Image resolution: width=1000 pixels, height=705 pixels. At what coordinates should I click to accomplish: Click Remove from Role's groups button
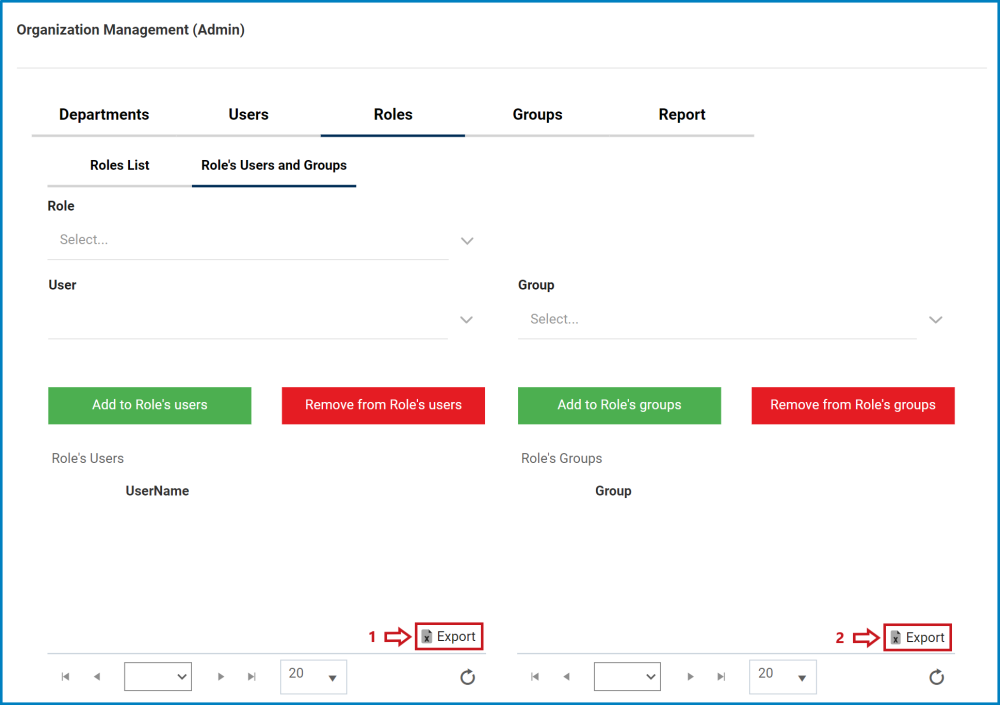point(853,405)
